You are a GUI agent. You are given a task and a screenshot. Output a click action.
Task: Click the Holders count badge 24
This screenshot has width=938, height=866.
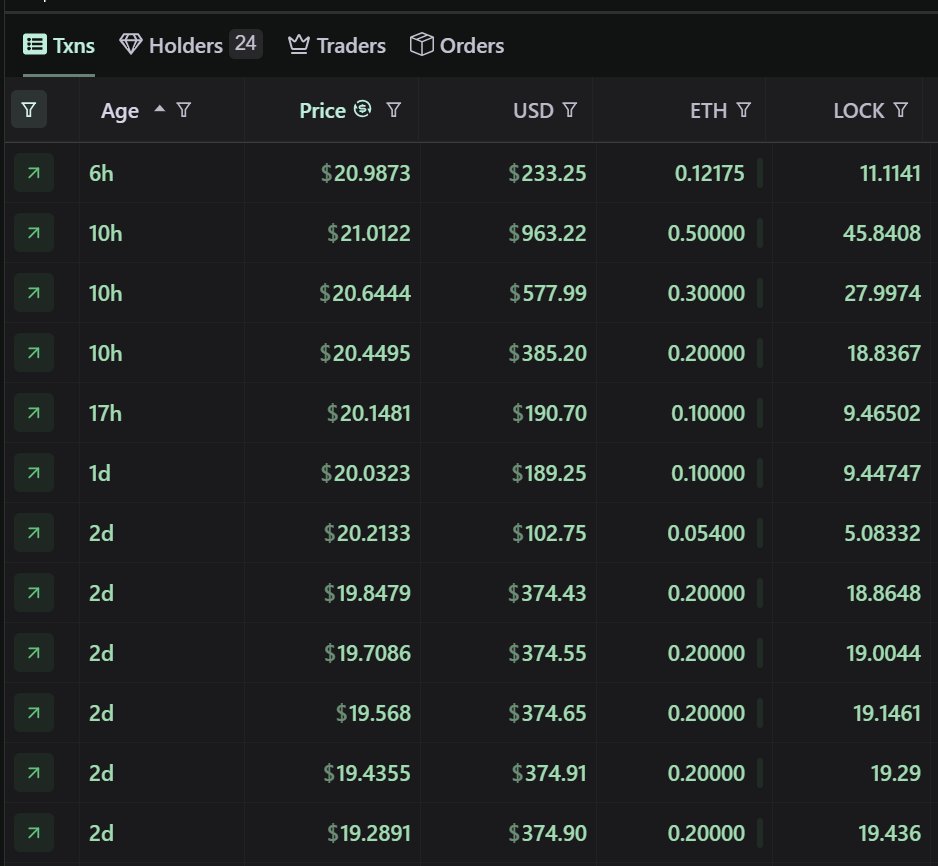(246, 44)
